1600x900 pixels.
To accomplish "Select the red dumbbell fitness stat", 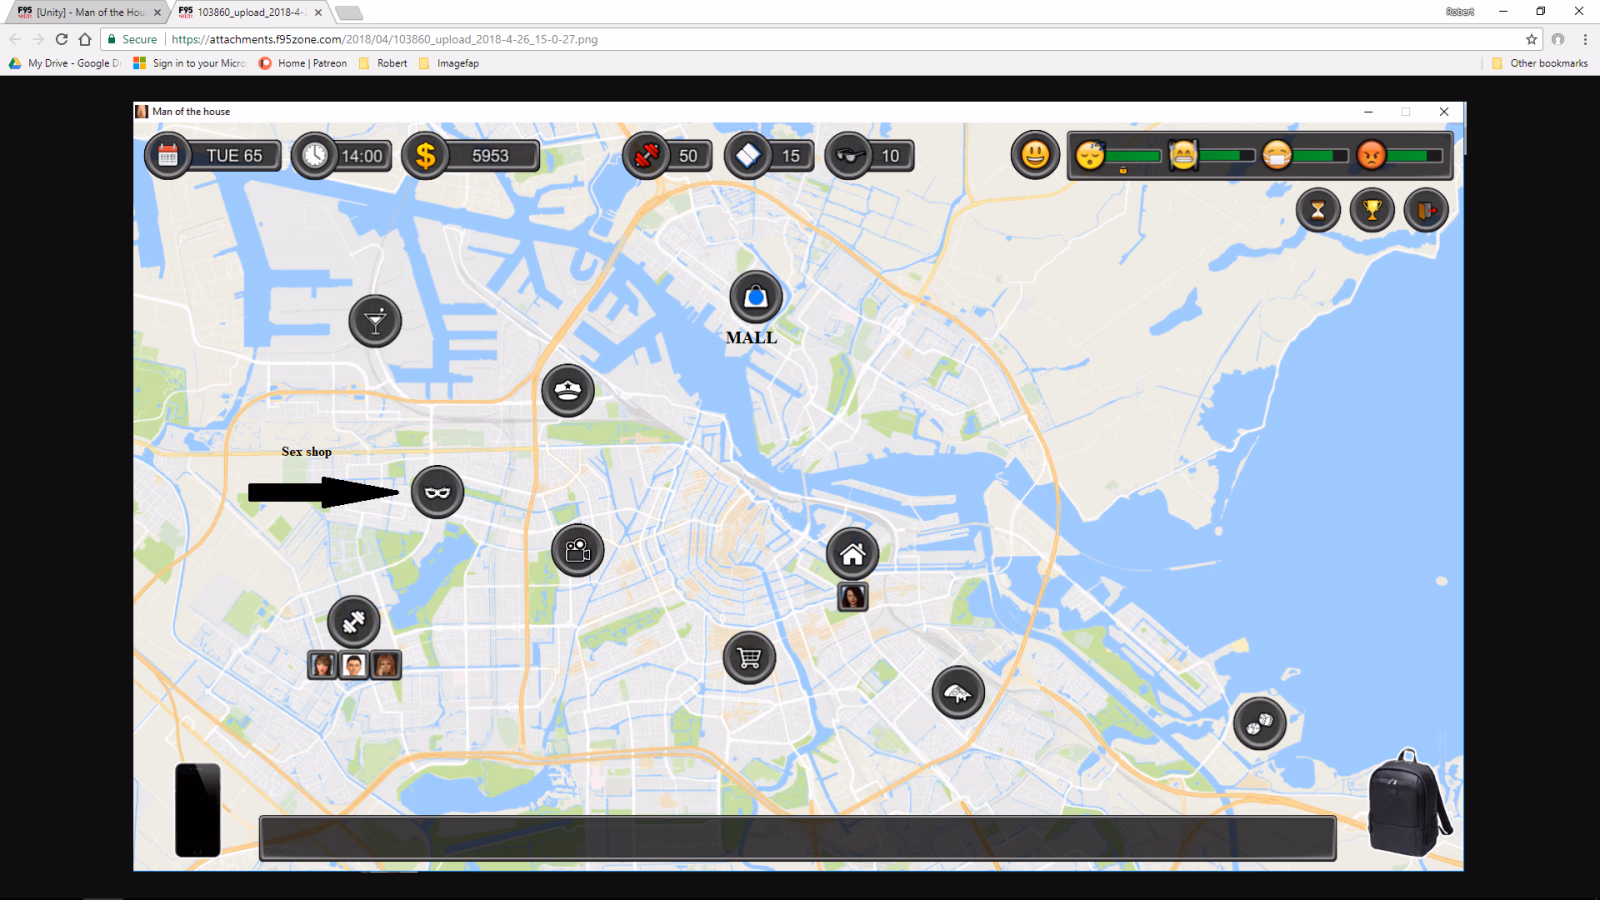I will pyautogui.click(x=646, y=156).
